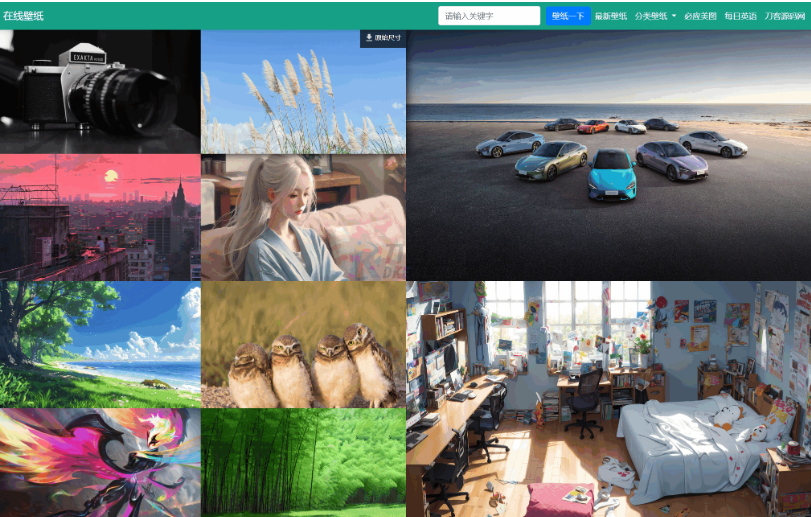Visit the 刀客源码网 link
This screenshot has width=811, height=517.
(x=785, y=16)
